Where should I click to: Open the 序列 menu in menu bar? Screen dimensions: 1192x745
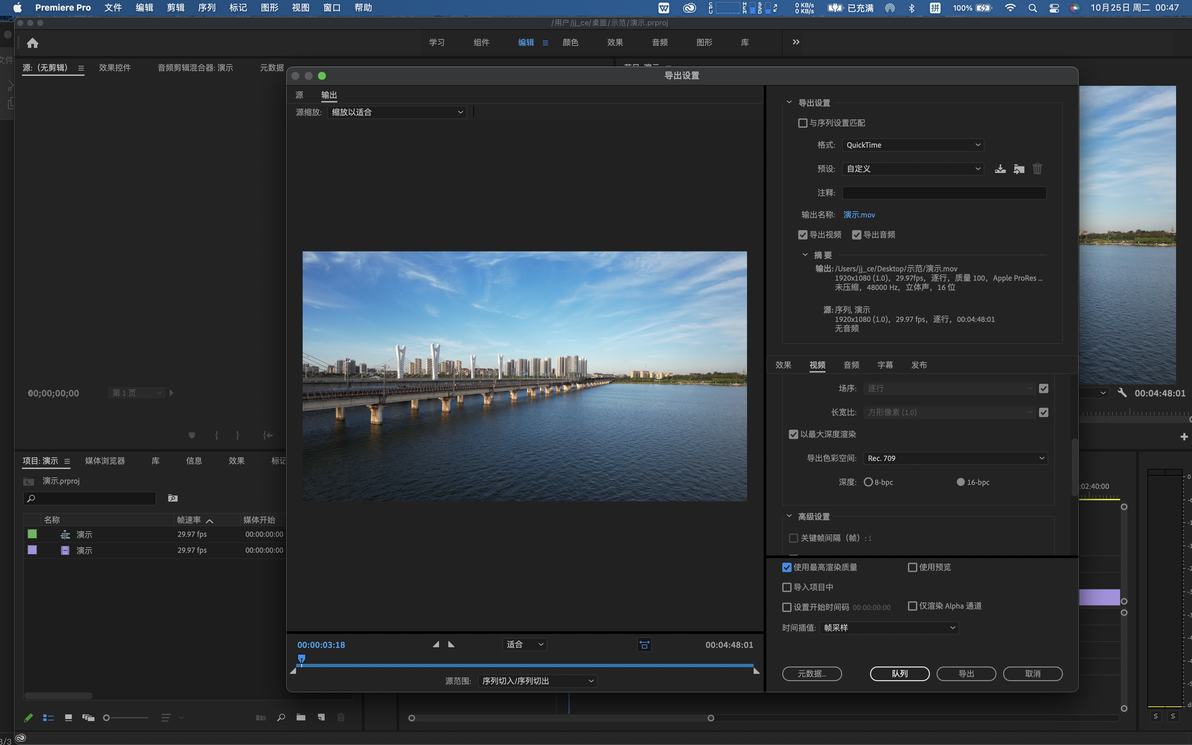pyautogui.click(x=207, y=8)
